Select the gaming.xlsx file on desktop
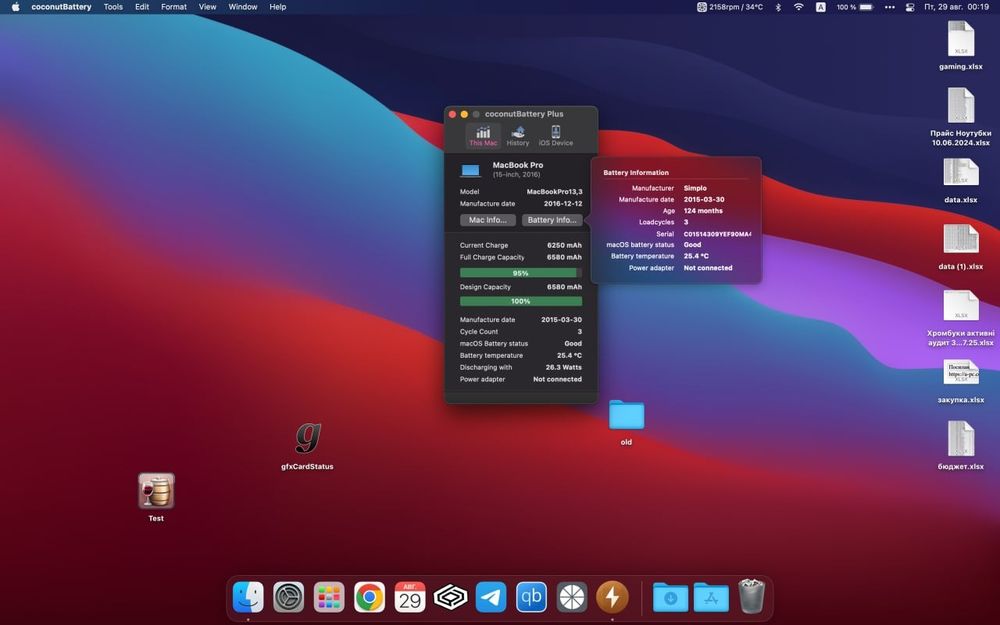 coord(961,45)
